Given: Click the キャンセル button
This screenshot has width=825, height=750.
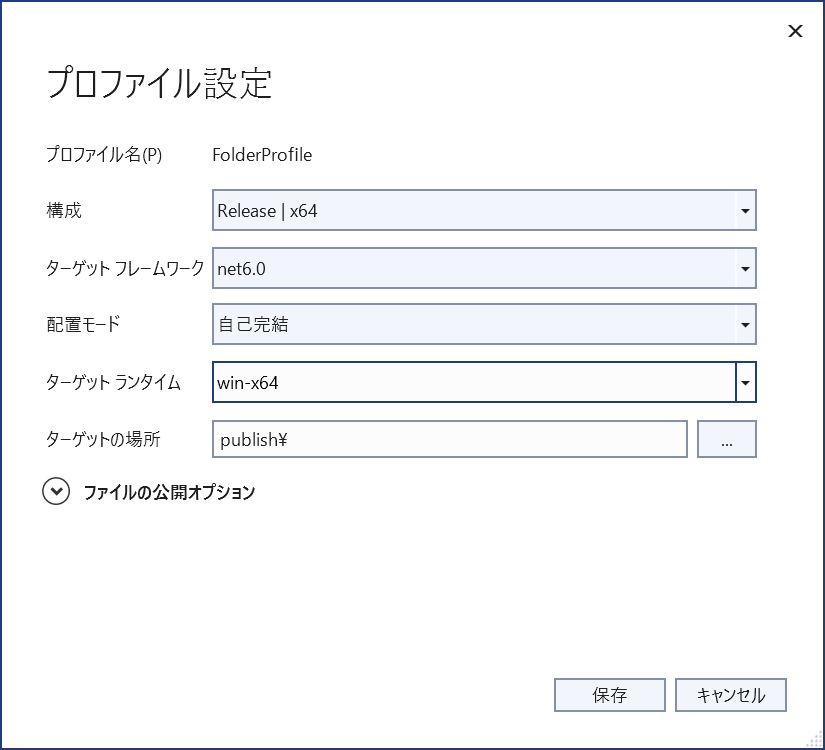Looking at the screenshot, I should pyautogui.click(x=731, y=695).
